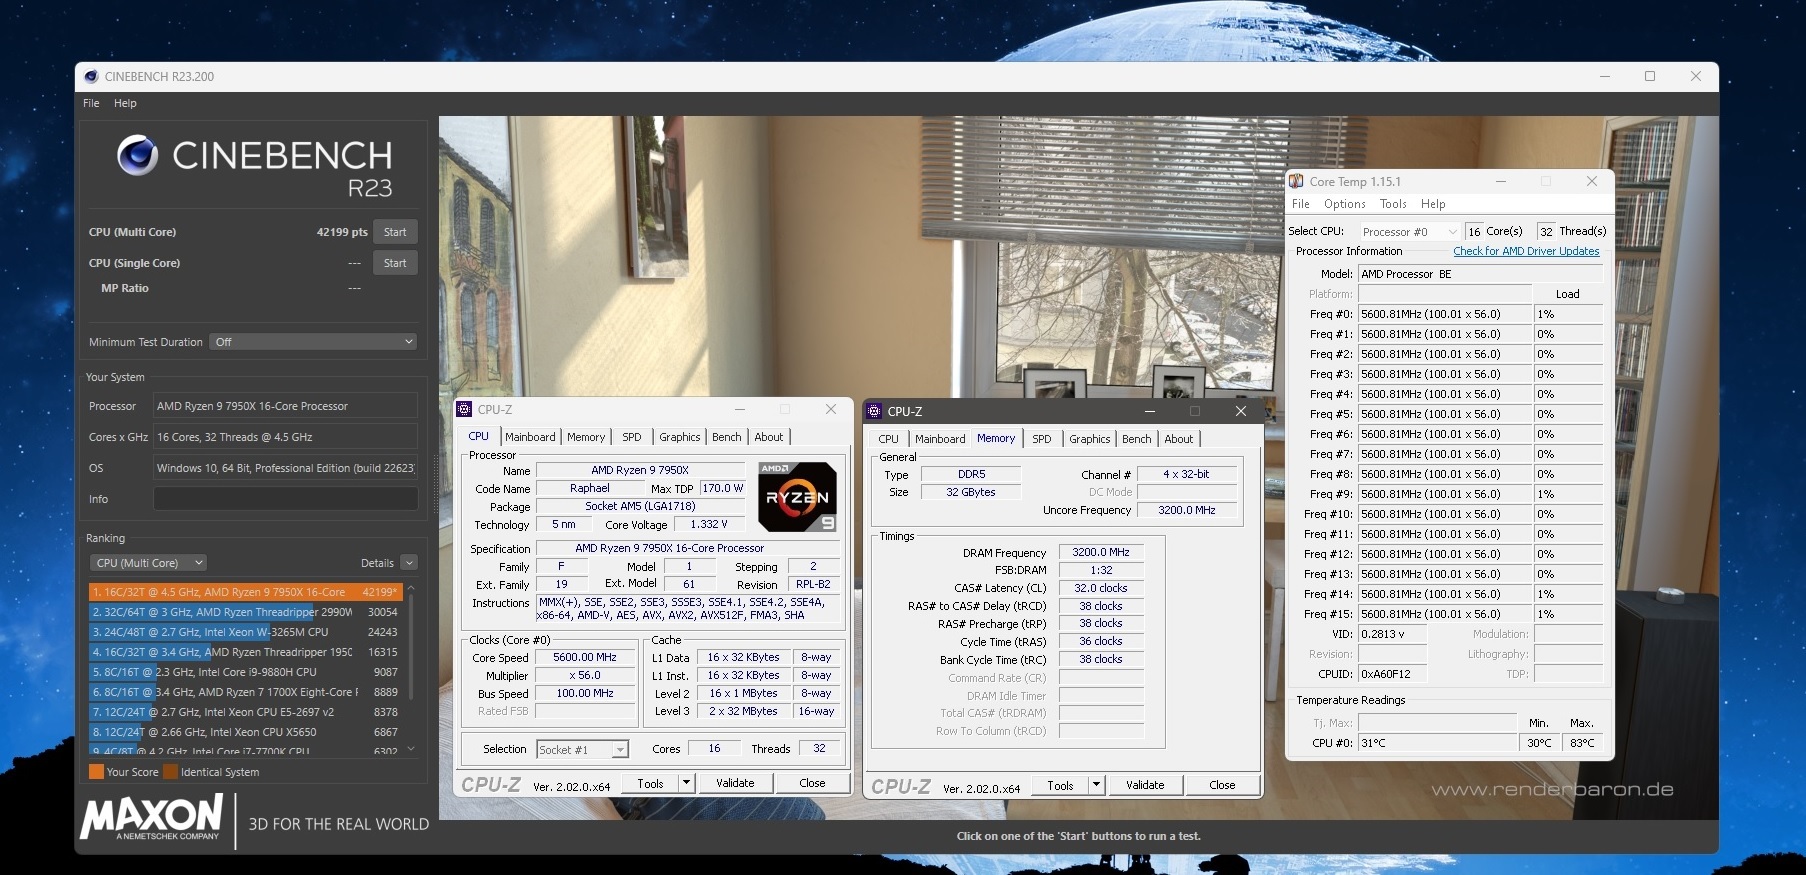Click the Code Name value Raphael
The height and width of the screenshot is (875, 1806).
(590, 488)
